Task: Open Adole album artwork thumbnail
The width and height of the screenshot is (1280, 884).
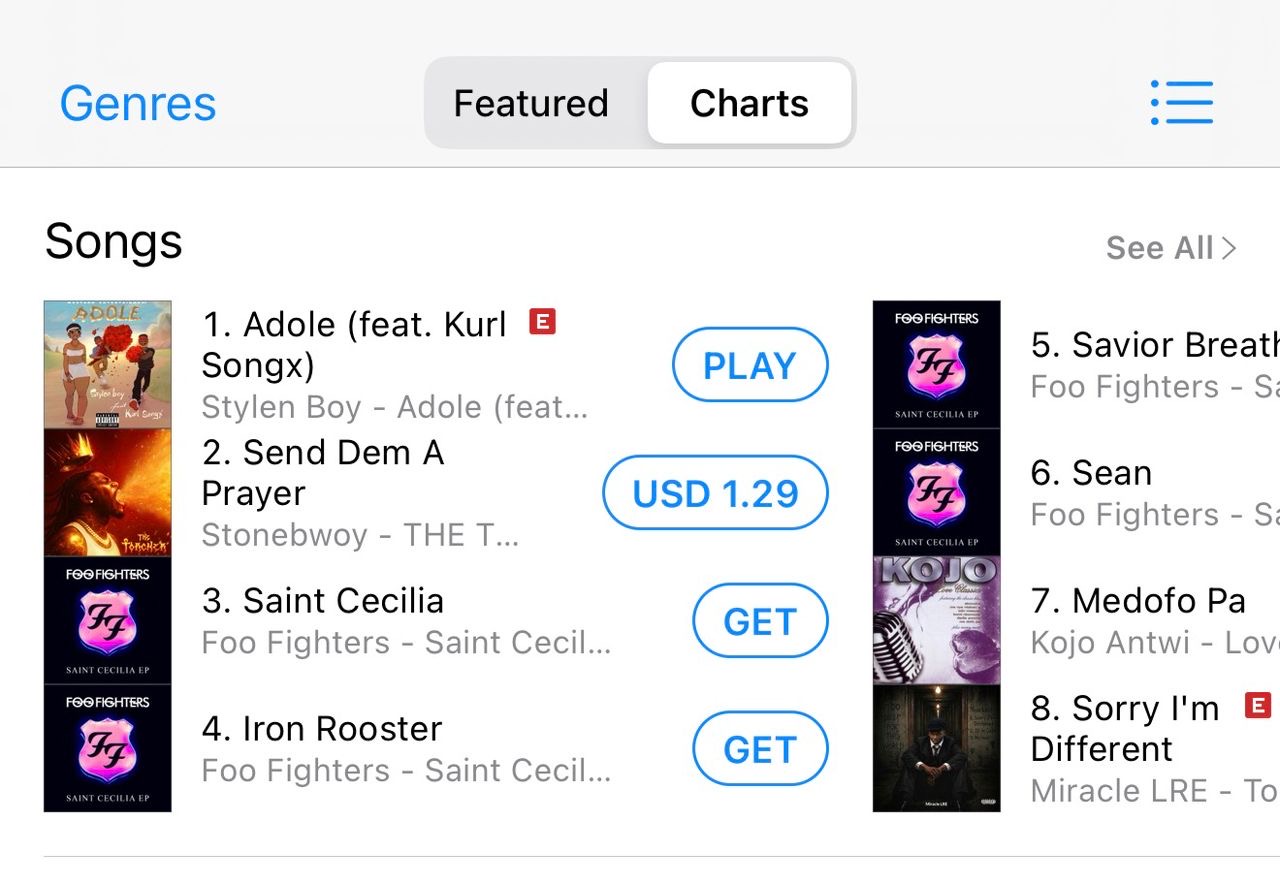Action: pos(108,364)
